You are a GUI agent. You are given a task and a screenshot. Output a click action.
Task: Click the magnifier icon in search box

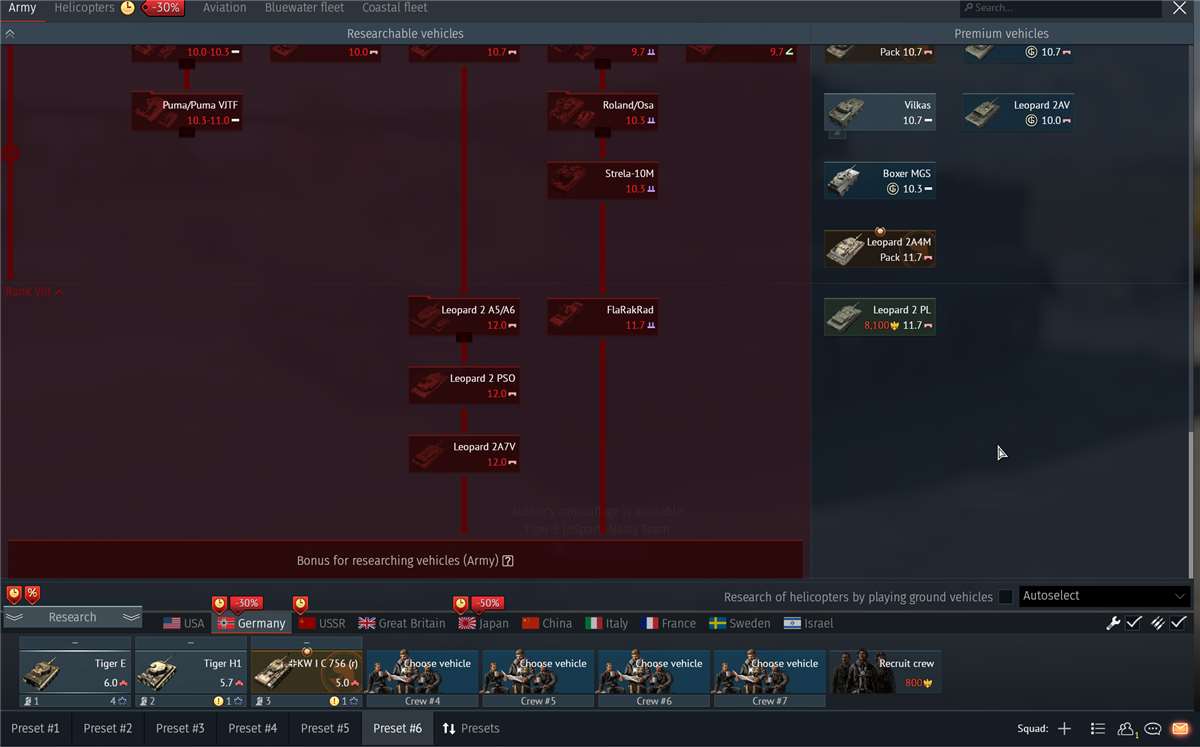tap(968, 8)
